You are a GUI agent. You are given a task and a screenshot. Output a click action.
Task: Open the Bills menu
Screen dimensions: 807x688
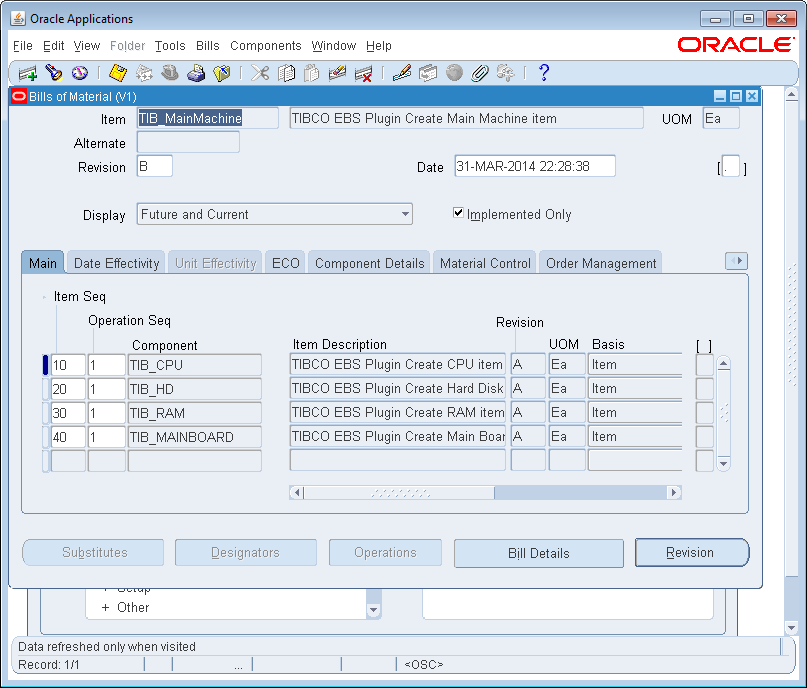click(207, 46)
